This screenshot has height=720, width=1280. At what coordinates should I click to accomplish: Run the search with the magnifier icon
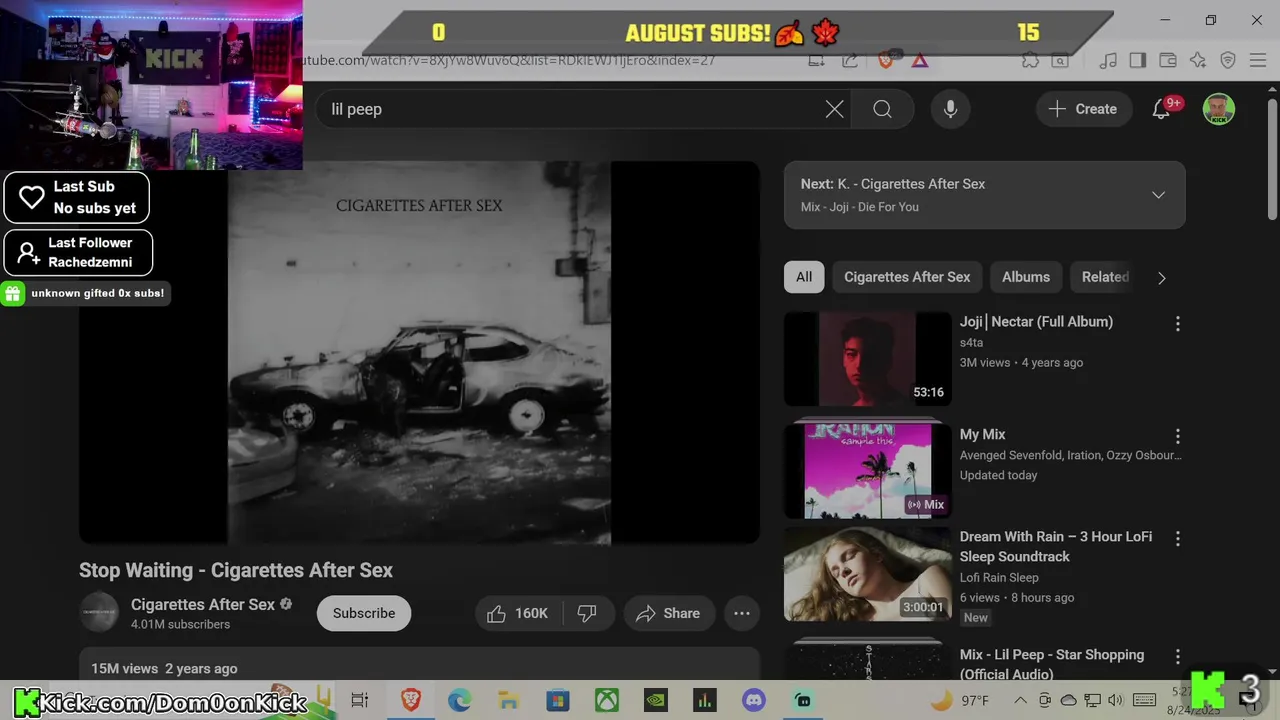coord(882,109)
